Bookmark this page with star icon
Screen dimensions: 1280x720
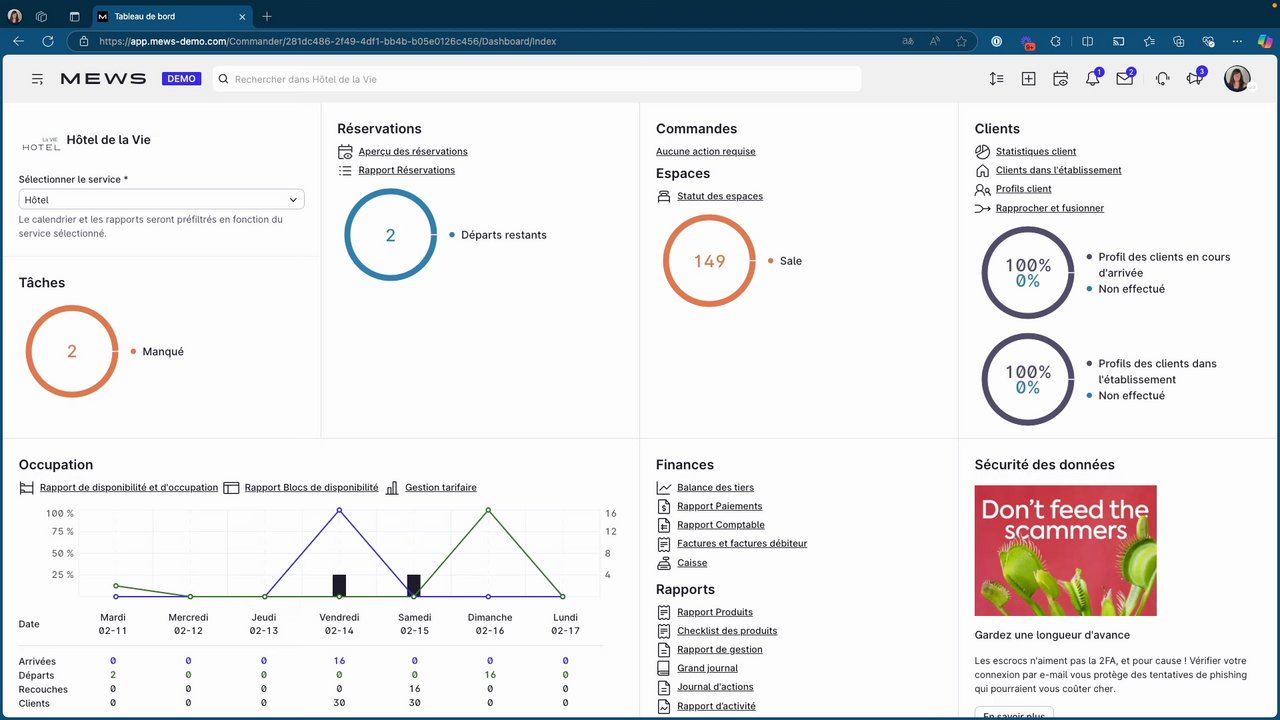tap(961, 41)
